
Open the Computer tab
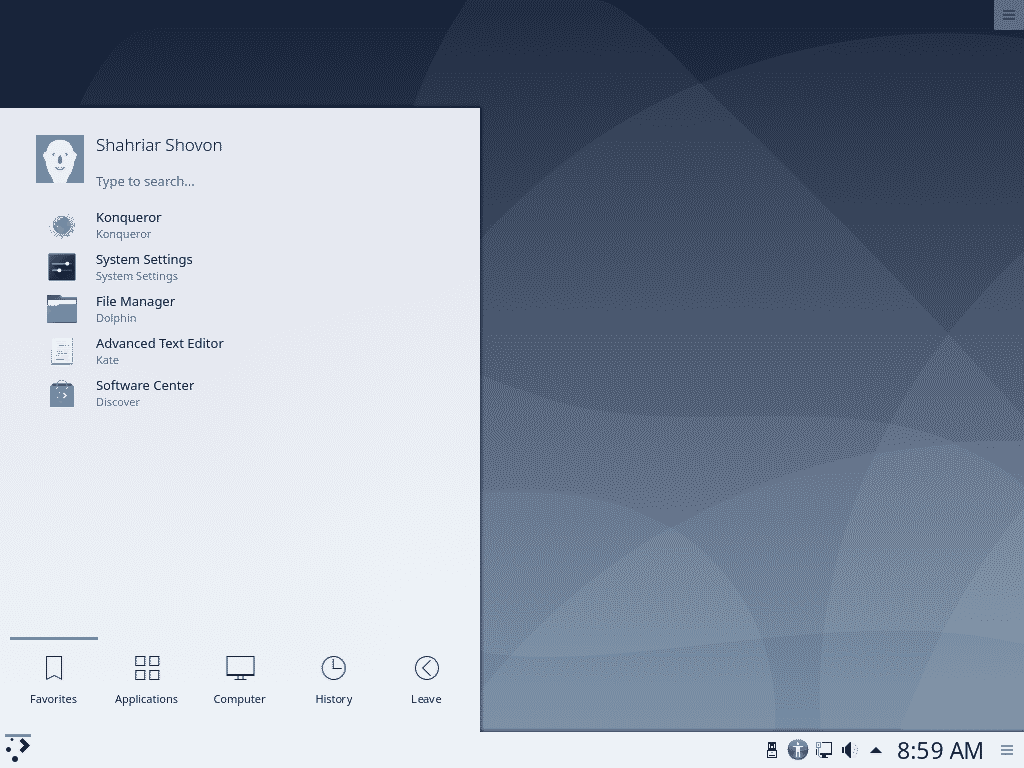(x=240, y=679)
